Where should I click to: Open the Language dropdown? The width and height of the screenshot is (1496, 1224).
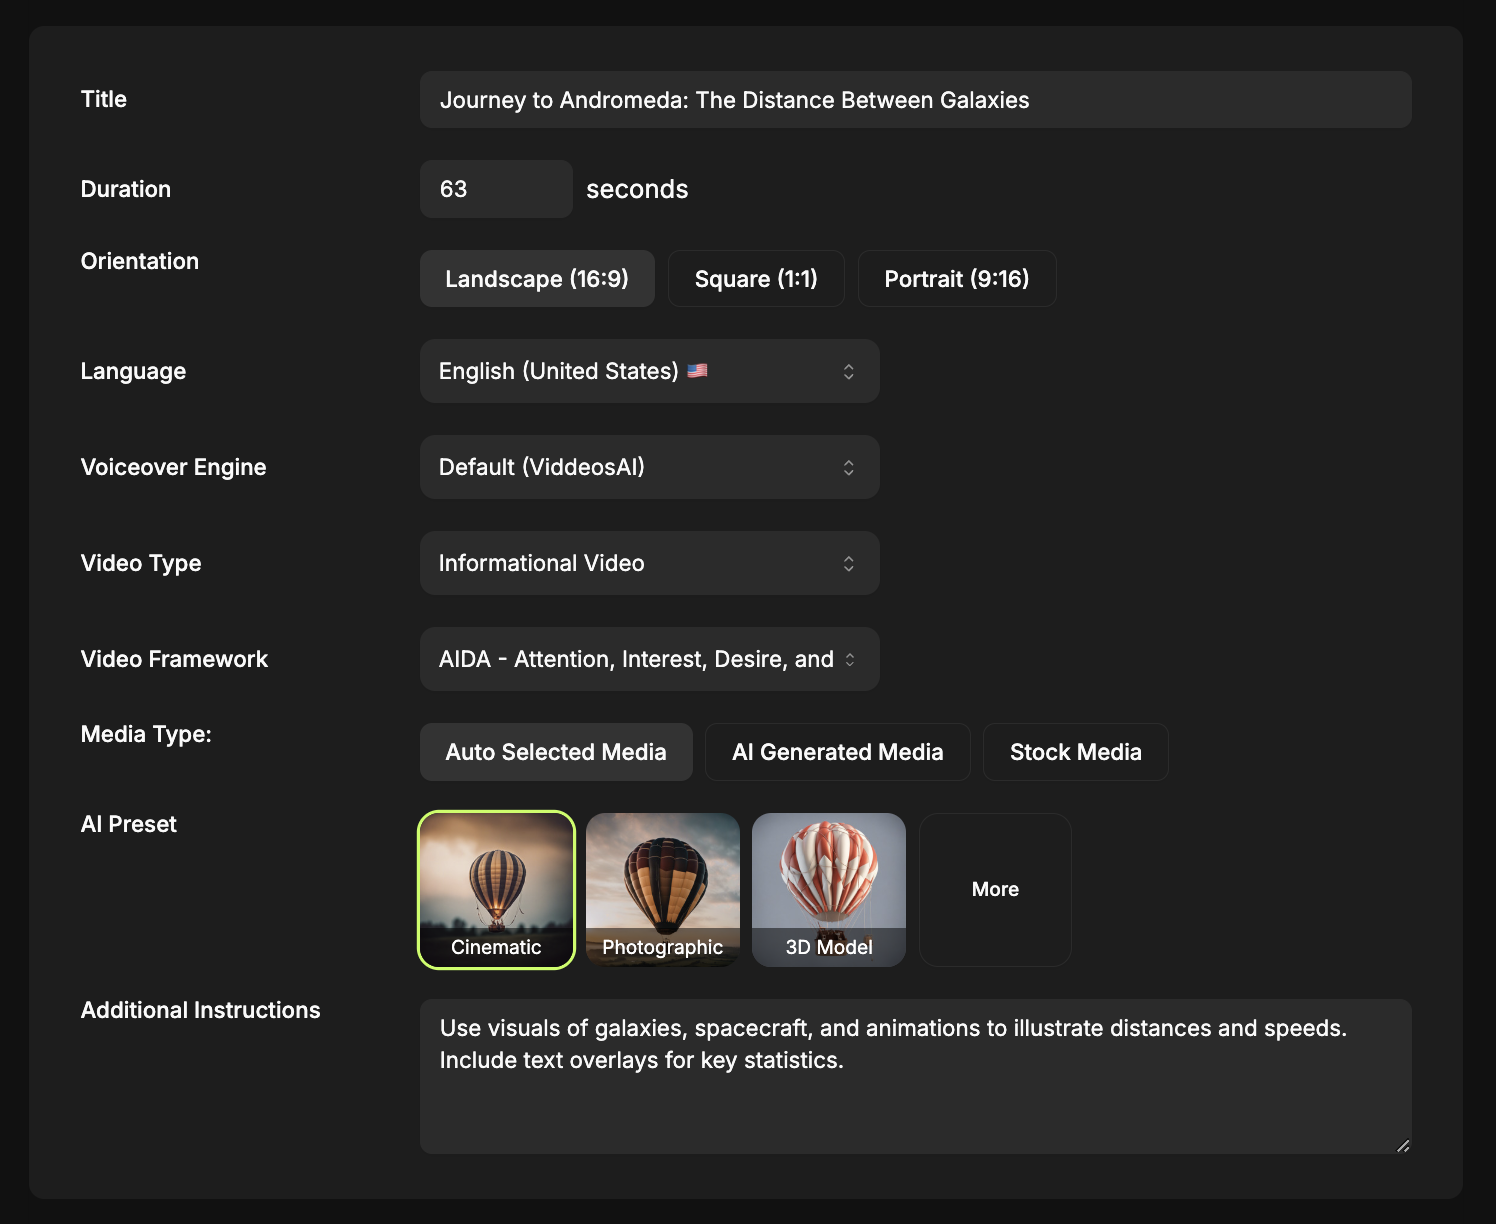pos(650,371)
